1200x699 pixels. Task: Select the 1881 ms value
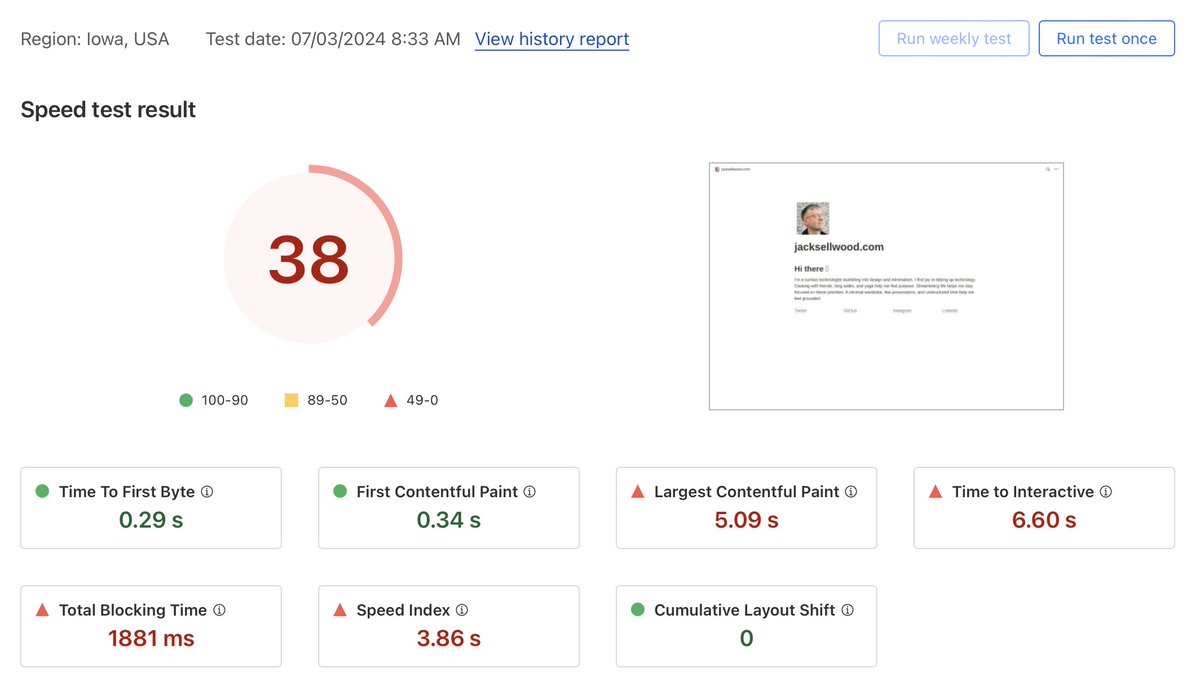point(151,638)
